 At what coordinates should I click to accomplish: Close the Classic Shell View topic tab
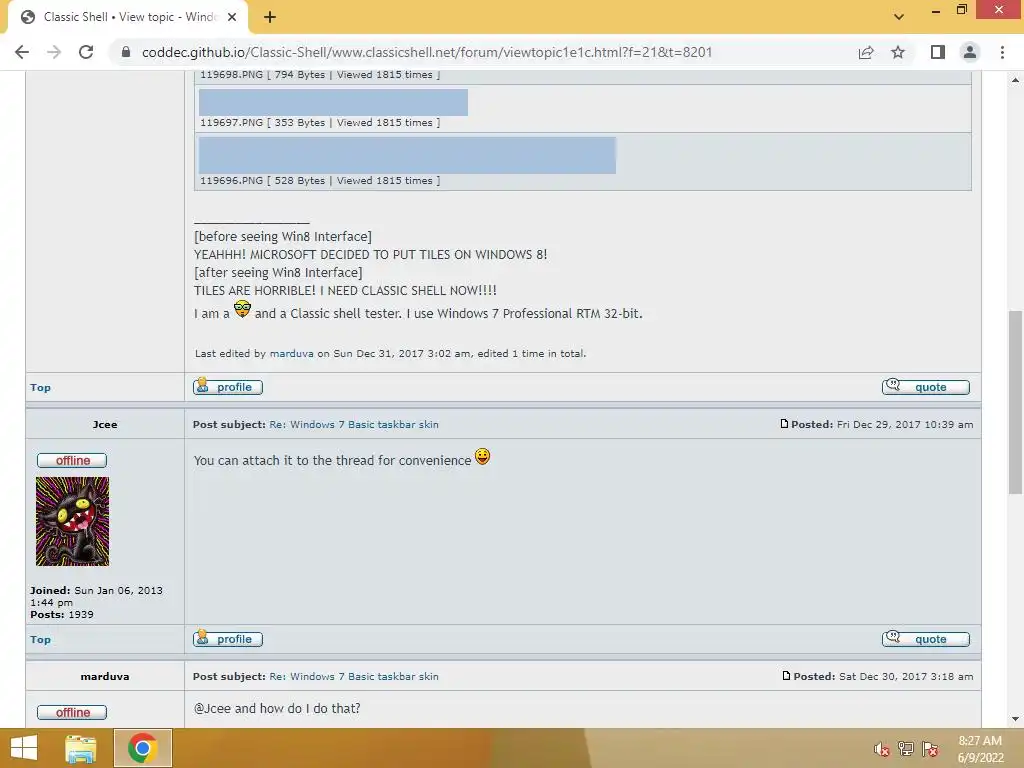(232, 17)
